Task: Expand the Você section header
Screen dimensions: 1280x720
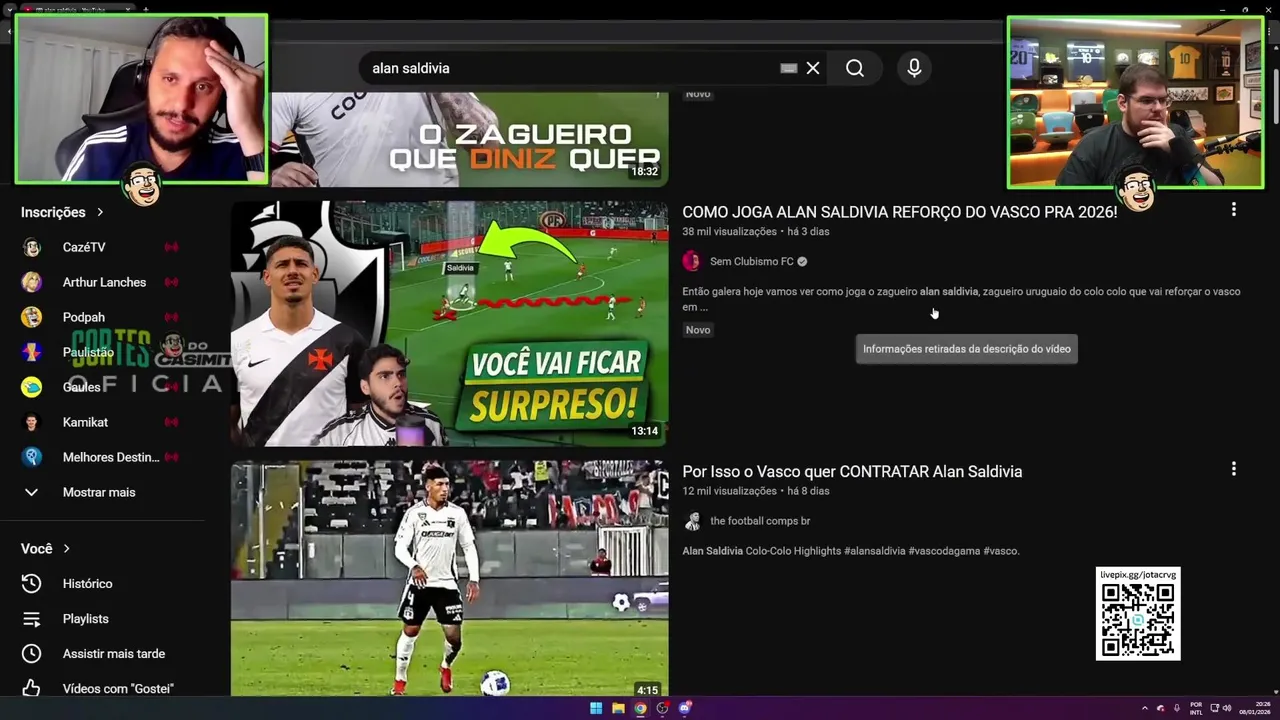Action: pyautogui.click(x=46, y=549)
